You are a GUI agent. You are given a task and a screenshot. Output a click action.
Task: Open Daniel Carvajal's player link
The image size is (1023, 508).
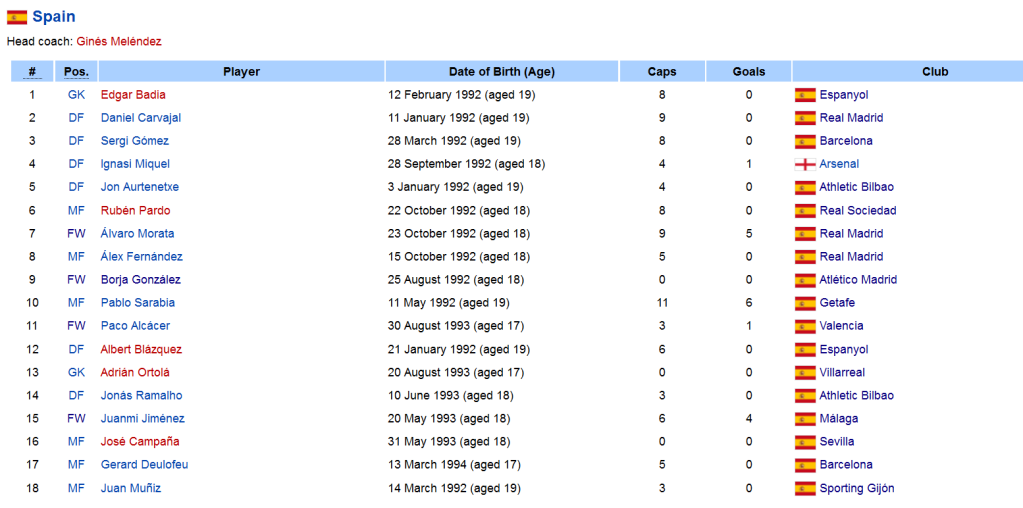(x=141, y=118)
